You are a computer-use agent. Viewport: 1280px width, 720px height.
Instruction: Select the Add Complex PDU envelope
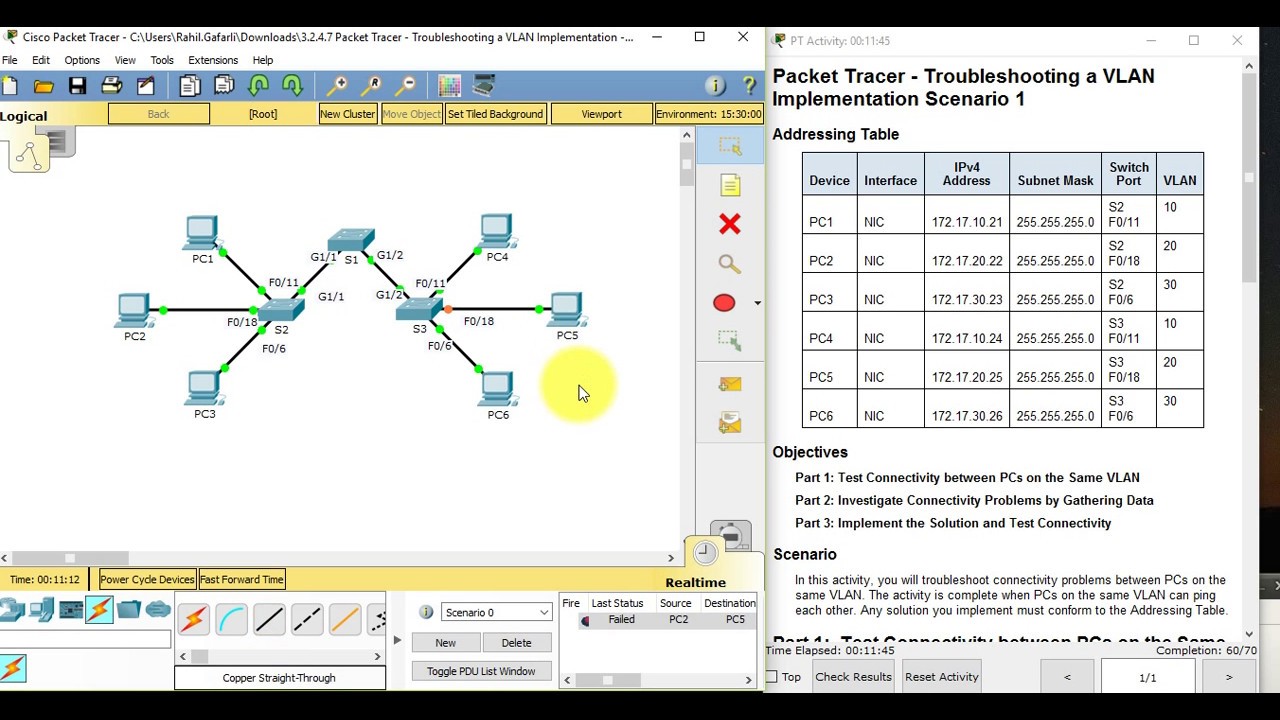click(730, 424)
